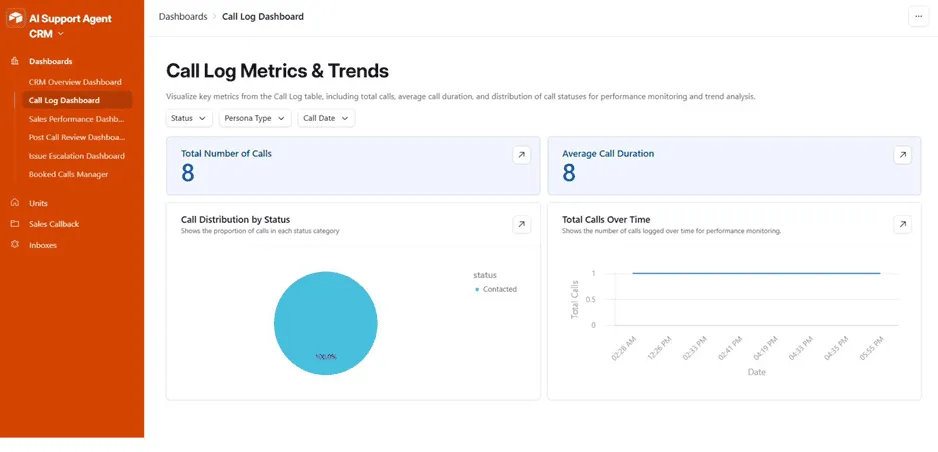Click the Call Distribution by Status heading
This screenshot has height=452, width=938.
(x=235, y=219)
